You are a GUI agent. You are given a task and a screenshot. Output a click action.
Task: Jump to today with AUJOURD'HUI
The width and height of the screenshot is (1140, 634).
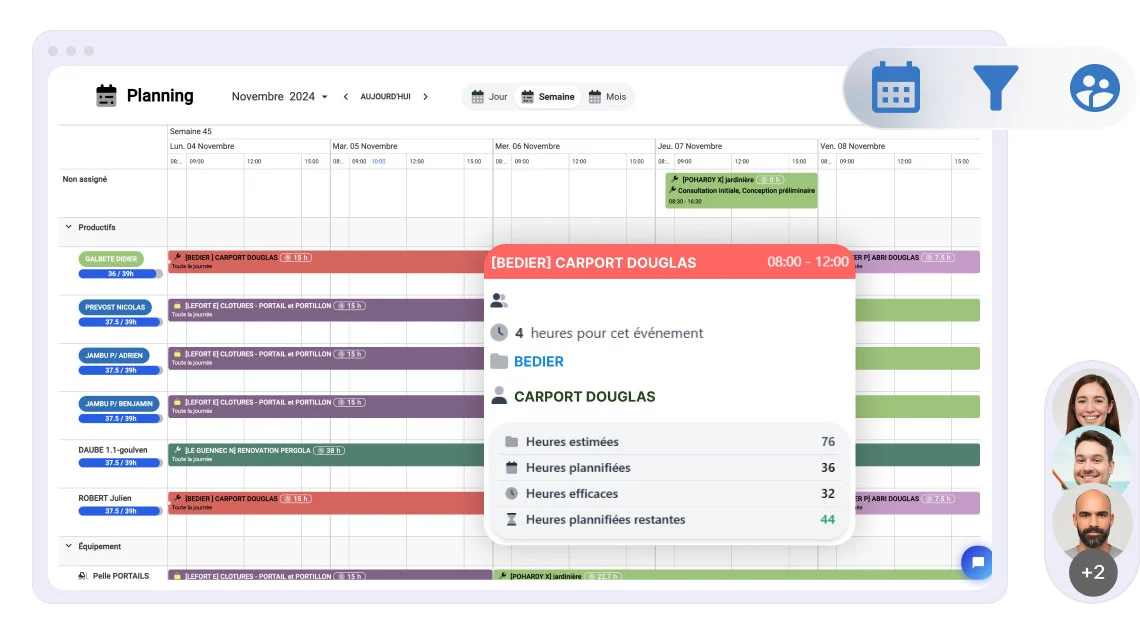pos(385,97)
